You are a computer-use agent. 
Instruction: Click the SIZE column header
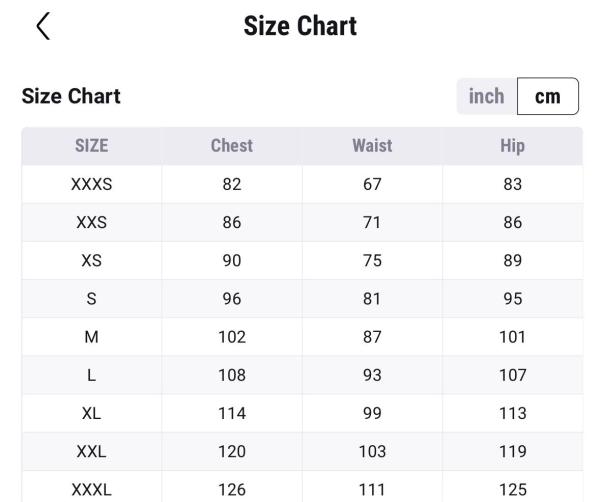click(x=91, y=146)
